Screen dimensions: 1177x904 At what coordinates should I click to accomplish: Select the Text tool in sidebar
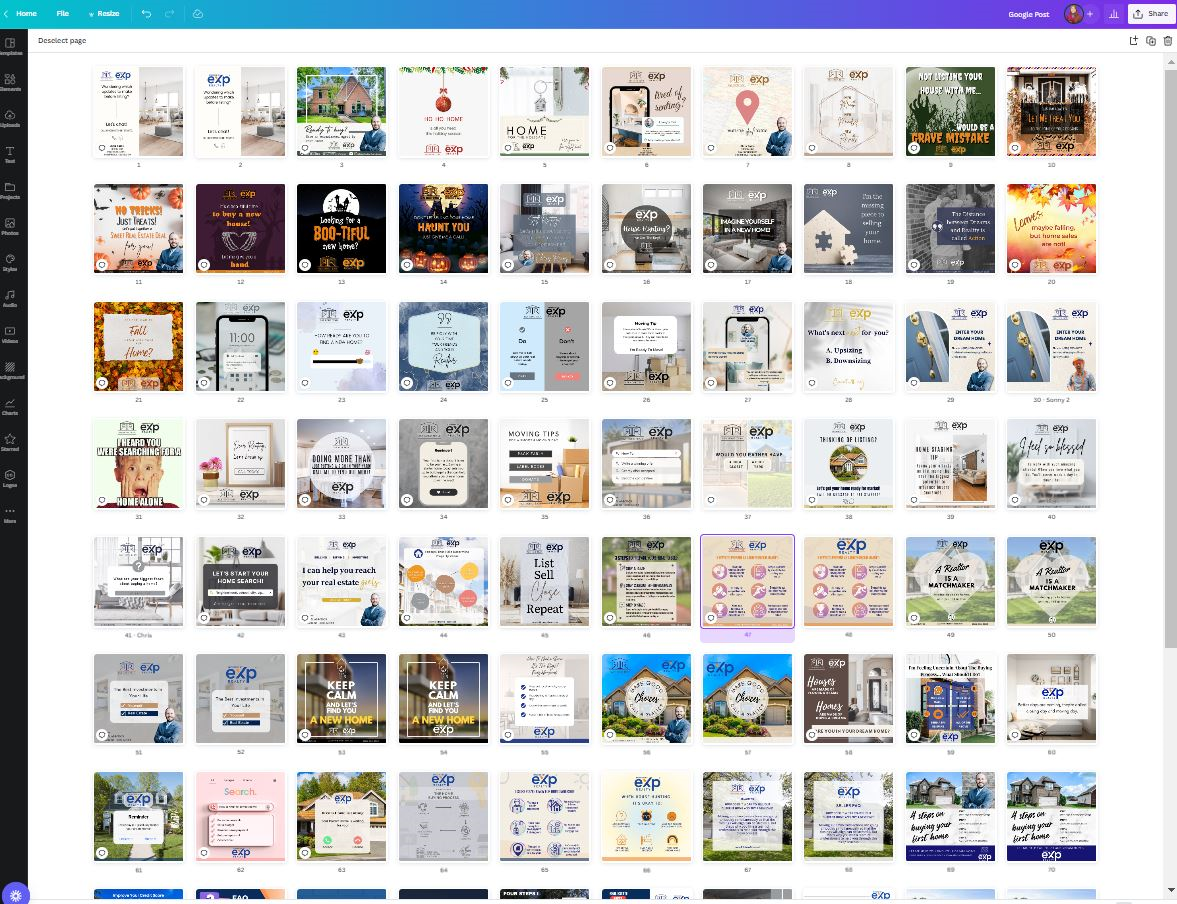pos(10,155)
